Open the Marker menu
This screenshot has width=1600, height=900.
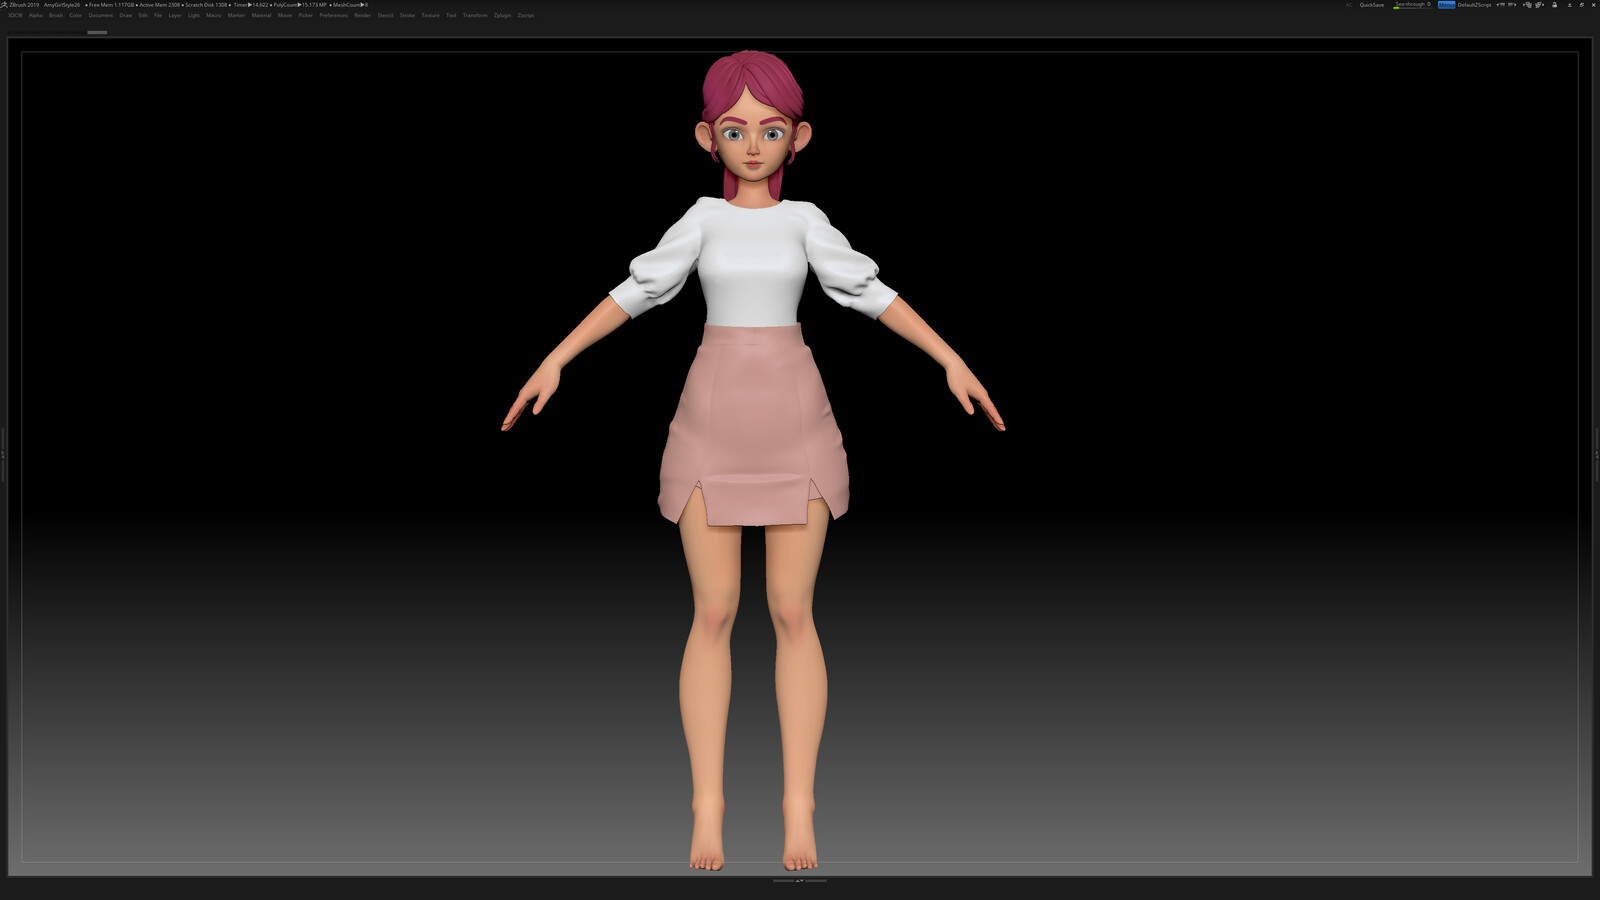coord(236,15)
